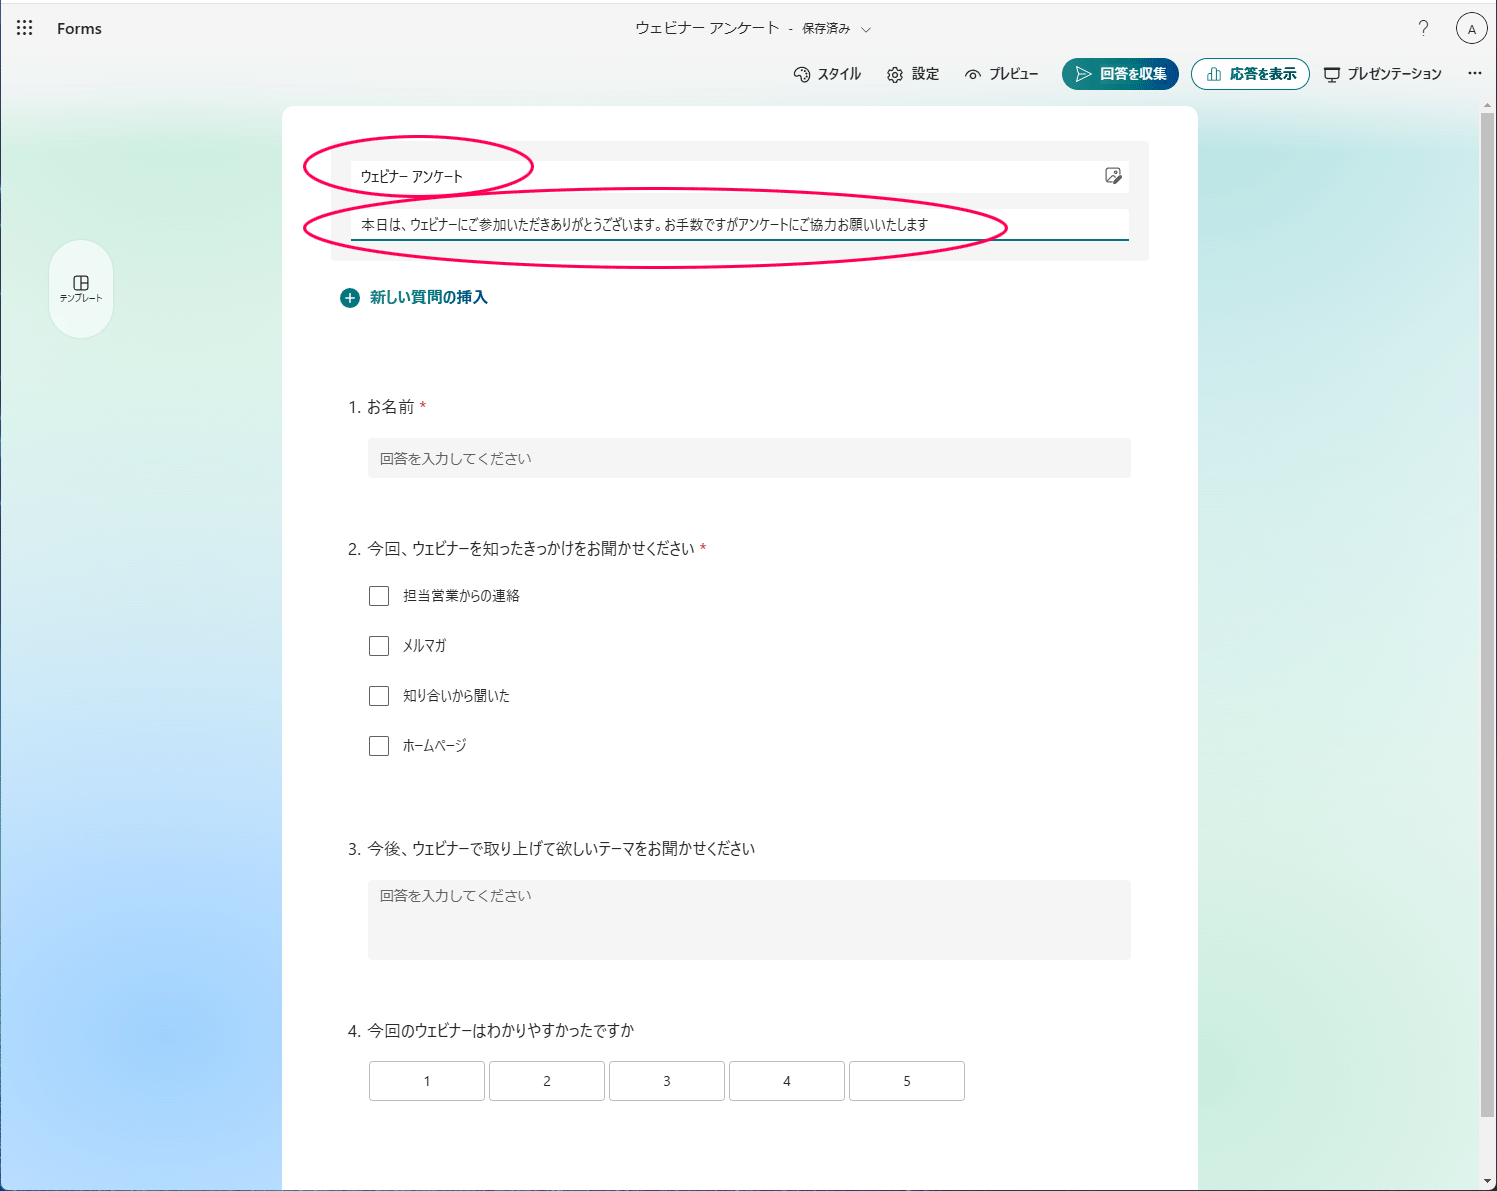Open account menu from the avatar A
Screen dimensions: 1497x1191
1471,28
